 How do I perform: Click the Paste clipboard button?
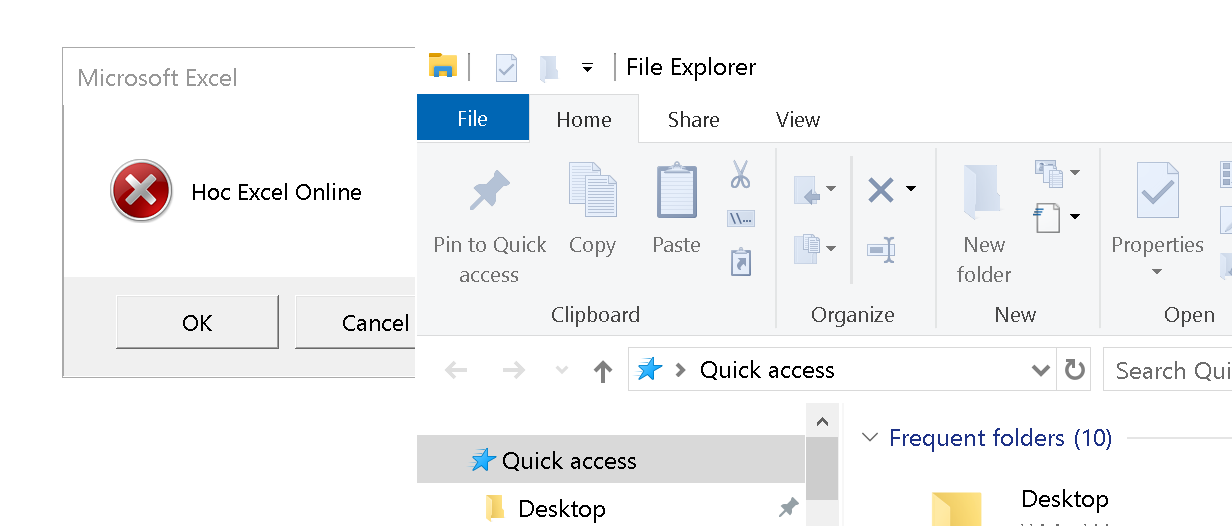[676, 210]
